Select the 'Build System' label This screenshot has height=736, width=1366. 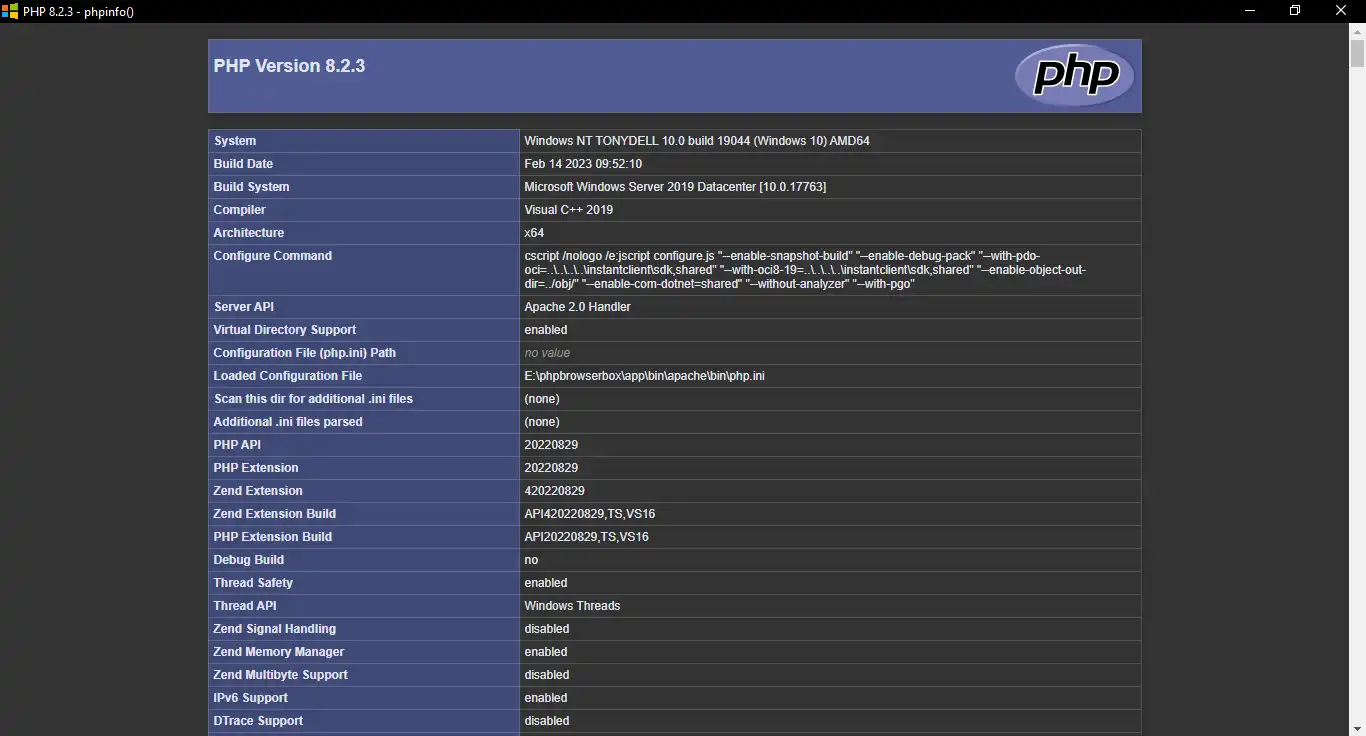click(251, 187)
